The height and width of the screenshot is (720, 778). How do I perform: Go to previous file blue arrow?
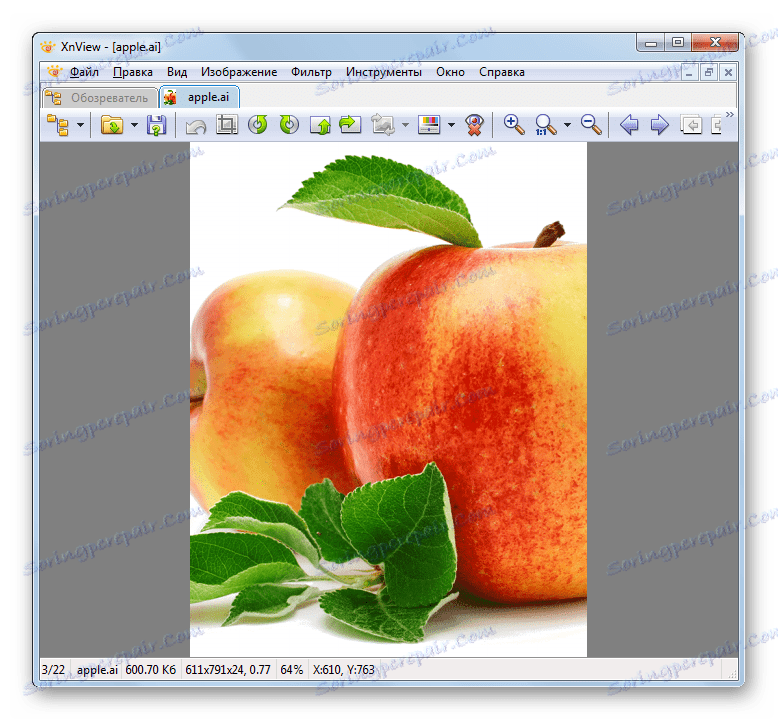click(x=629, y=125)
